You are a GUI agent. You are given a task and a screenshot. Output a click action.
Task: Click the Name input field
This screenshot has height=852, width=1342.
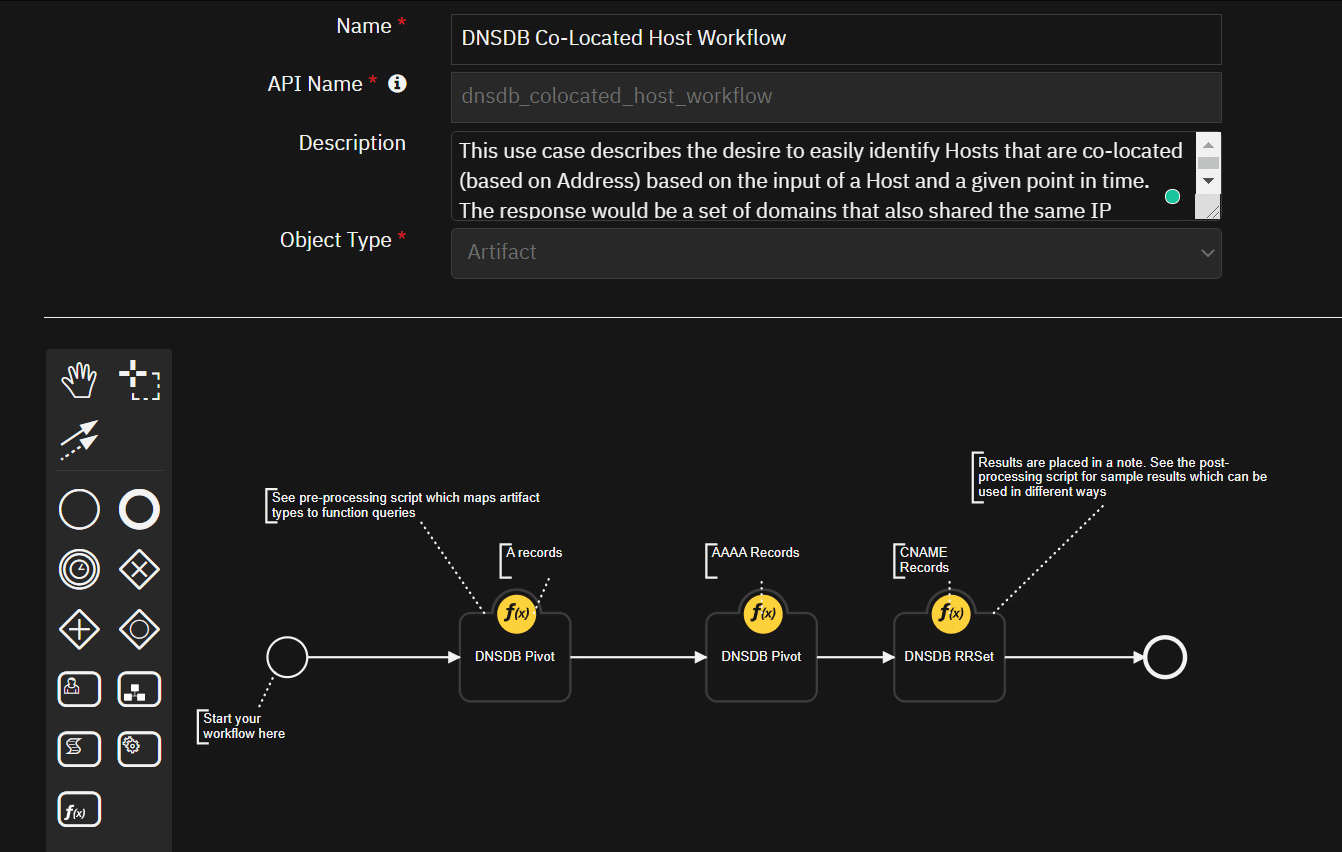point(836,39)
